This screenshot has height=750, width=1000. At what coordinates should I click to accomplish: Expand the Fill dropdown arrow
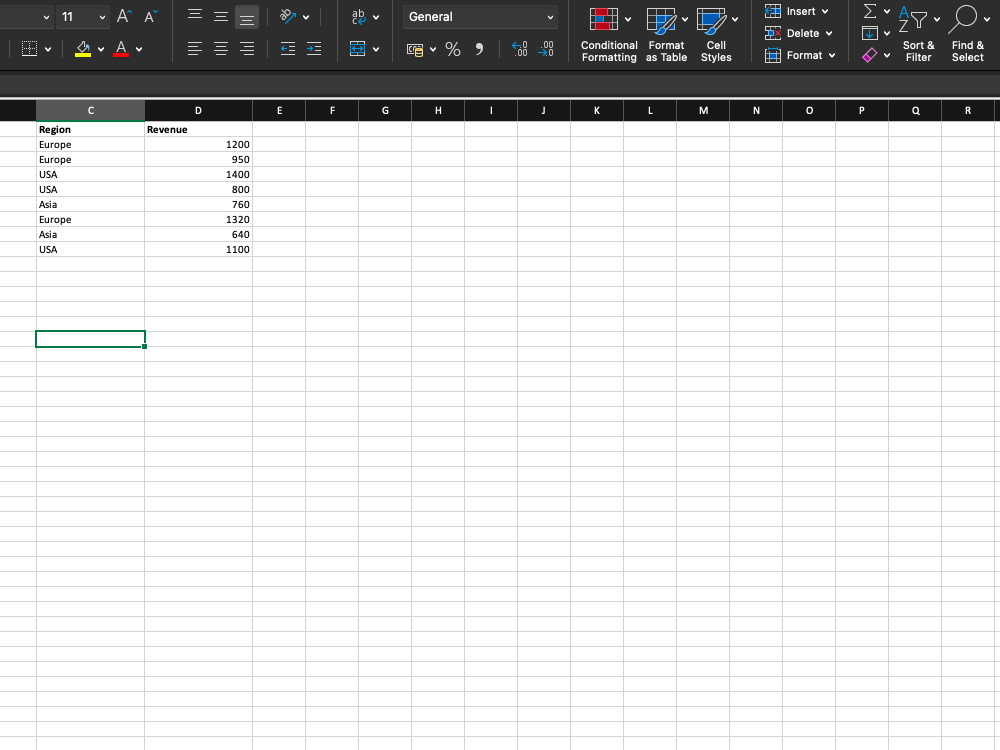coord(886,33)
